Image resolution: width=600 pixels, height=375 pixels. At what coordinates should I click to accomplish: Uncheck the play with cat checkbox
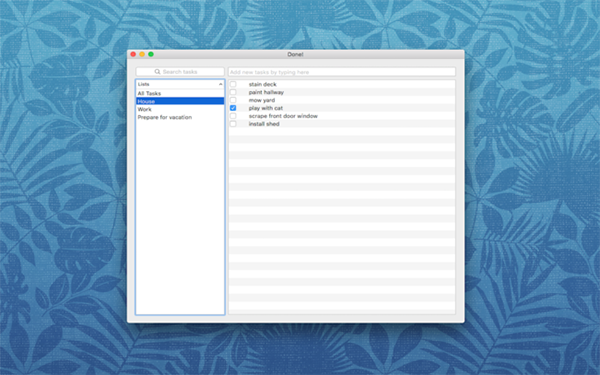pyautogui.click(x=233, y=108)
